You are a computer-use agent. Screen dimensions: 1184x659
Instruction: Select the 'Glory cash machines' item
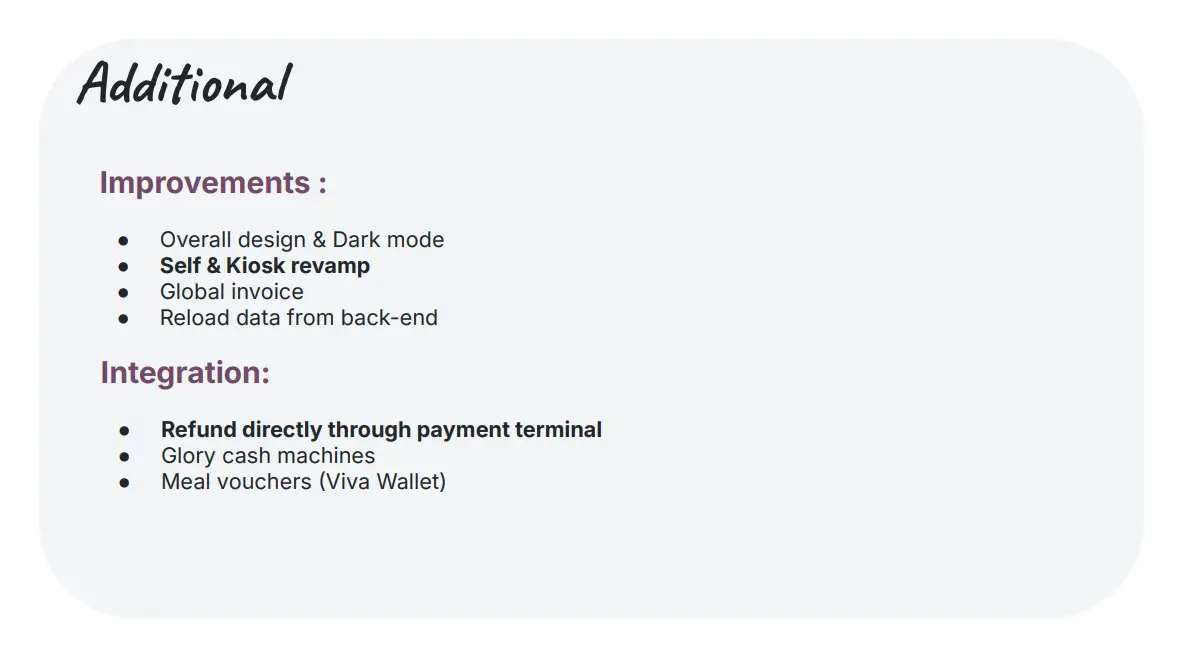click(268, 456)
